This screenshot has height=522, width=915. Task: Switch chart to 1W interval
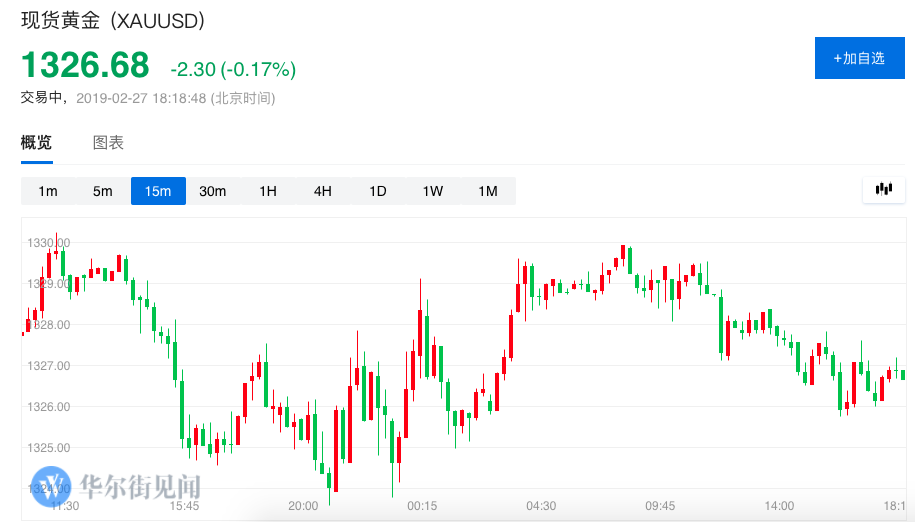tap(433, 191)
